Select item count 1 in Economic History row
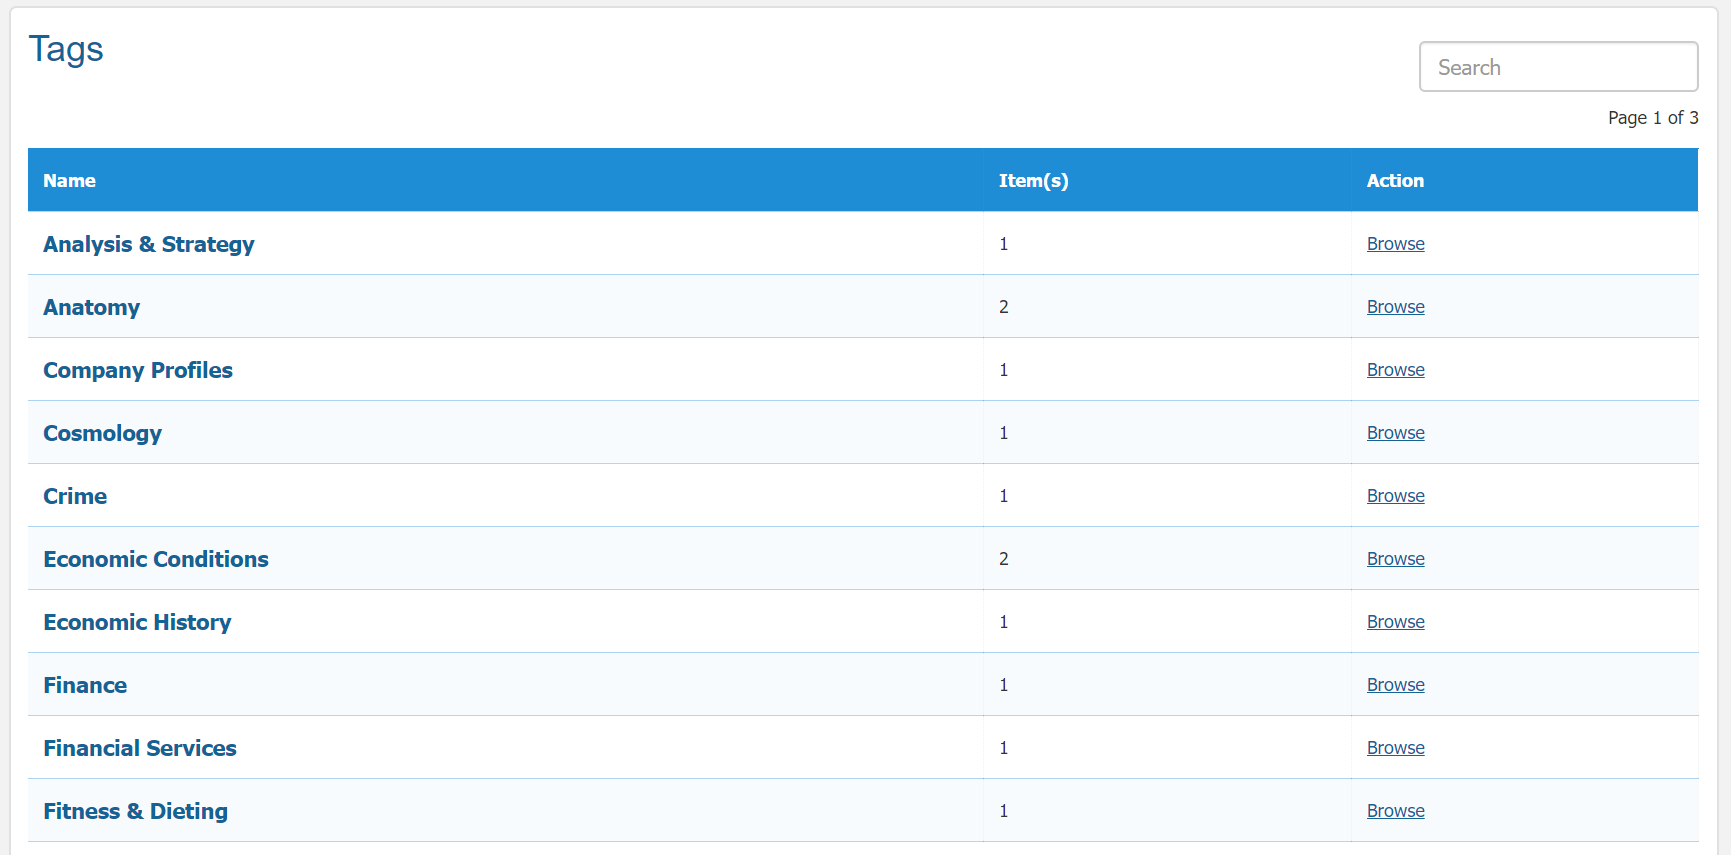 pos(1003,622)
